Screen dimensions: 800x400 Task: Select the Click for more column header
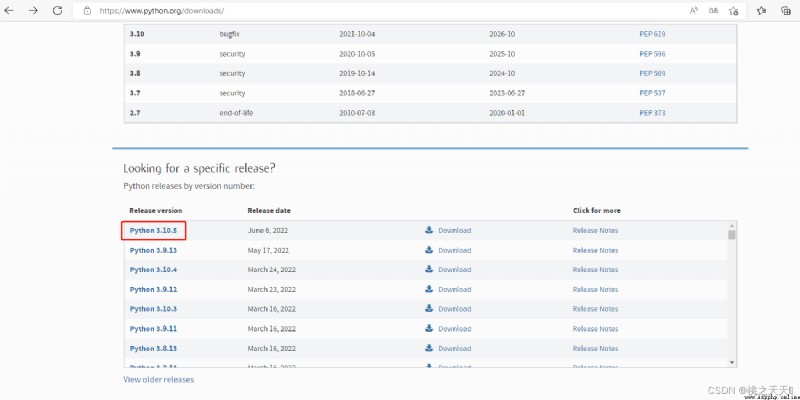pos(596,211)
